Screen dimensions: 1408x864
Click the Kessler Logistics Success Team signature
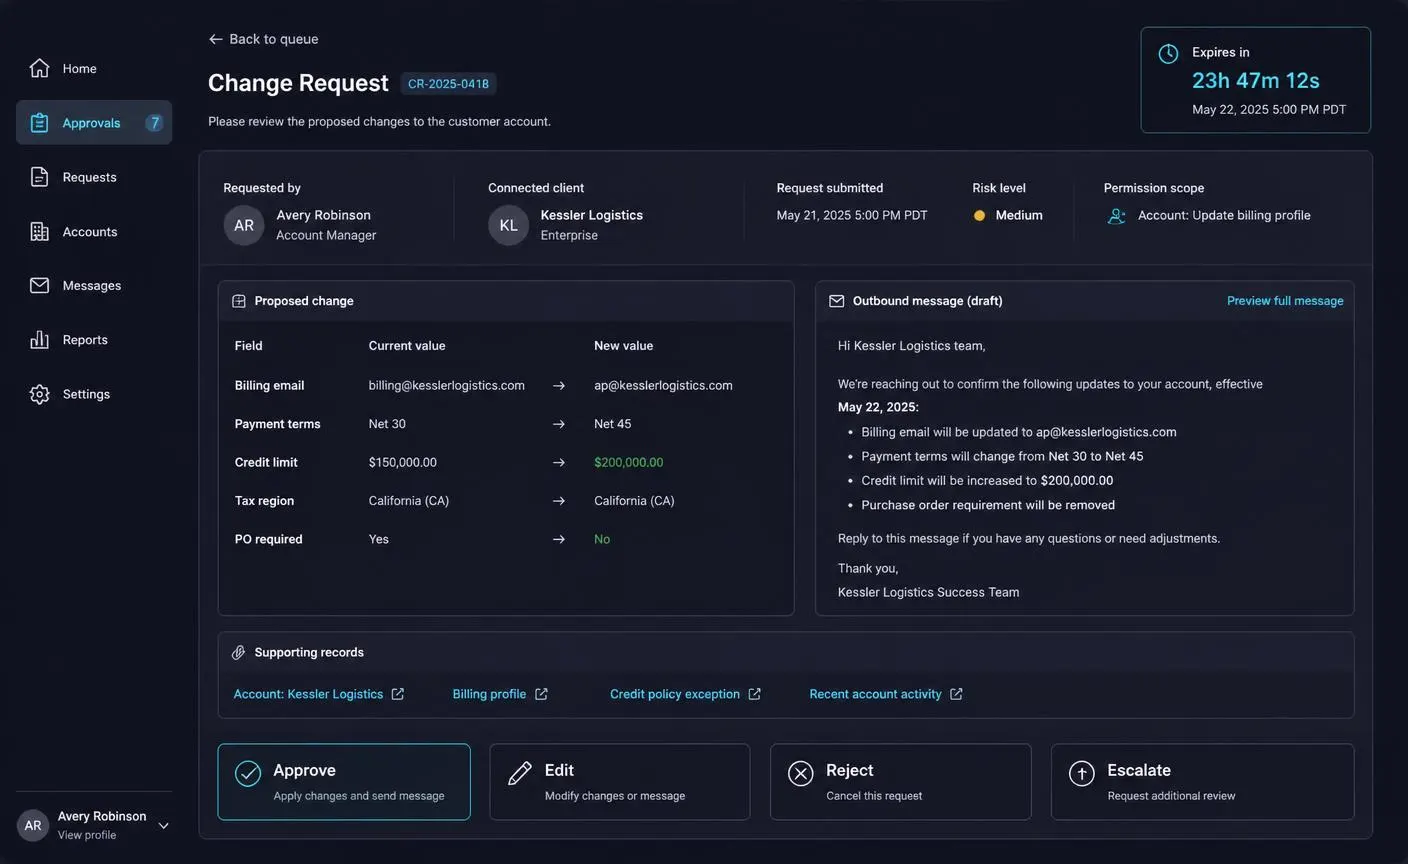[x=928, y=592]
